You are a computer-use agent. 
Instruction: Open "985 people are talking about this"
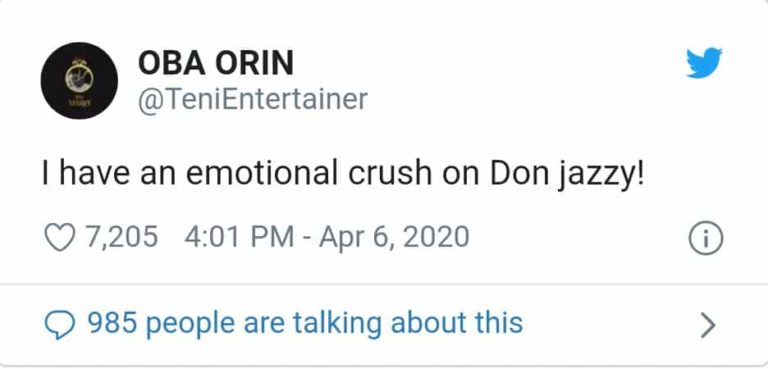[305, 323]
